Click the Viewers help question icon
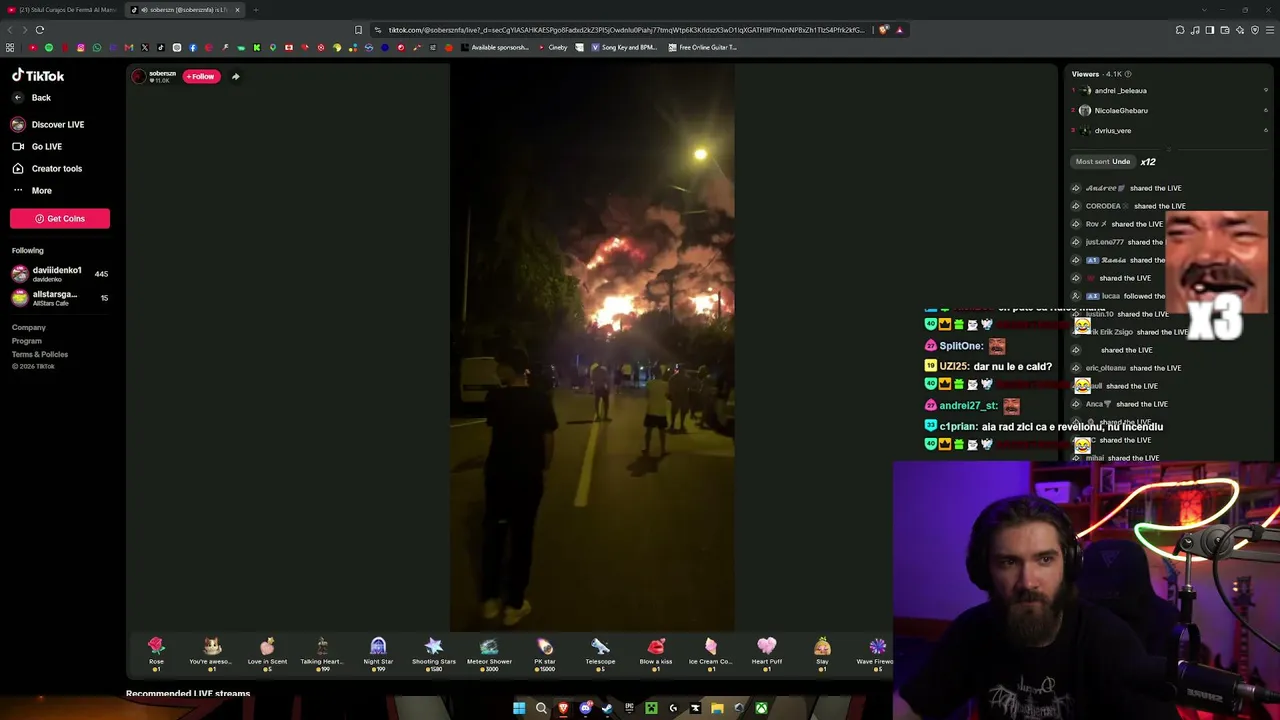The height and width of the screenshot is (720, 1280). [x=1128, y=74]
